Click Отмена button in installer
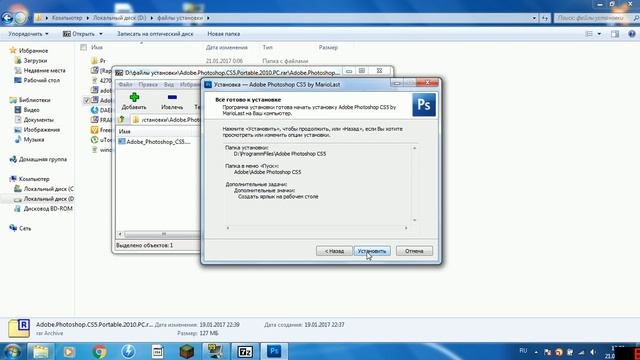 (x=414, y=251)
